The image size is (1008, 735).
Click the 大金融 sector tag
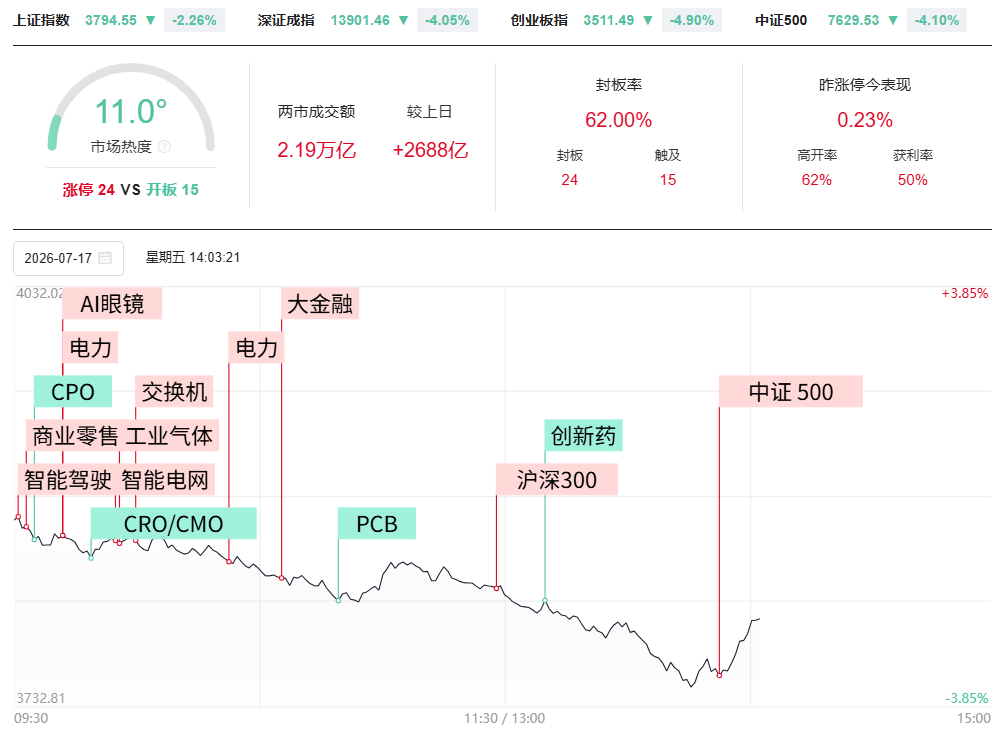click(x=320, y=304)
